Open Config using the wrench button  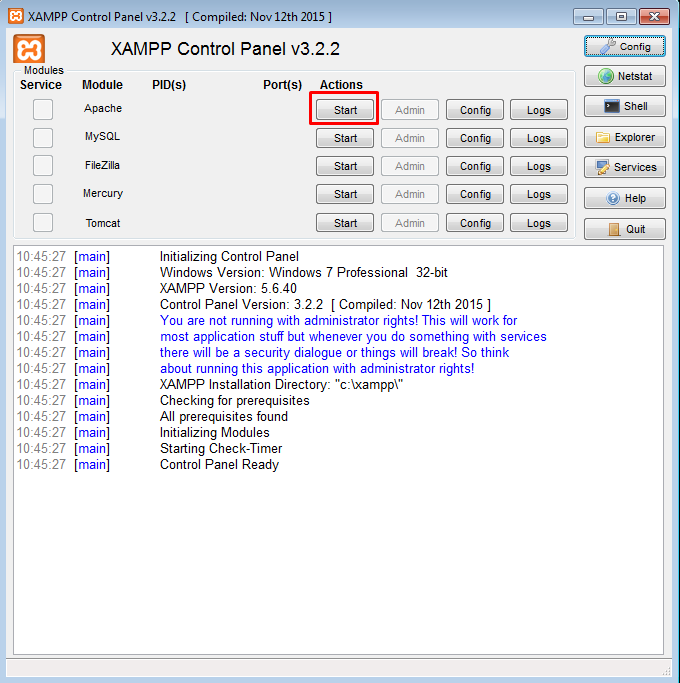[625, 46]
